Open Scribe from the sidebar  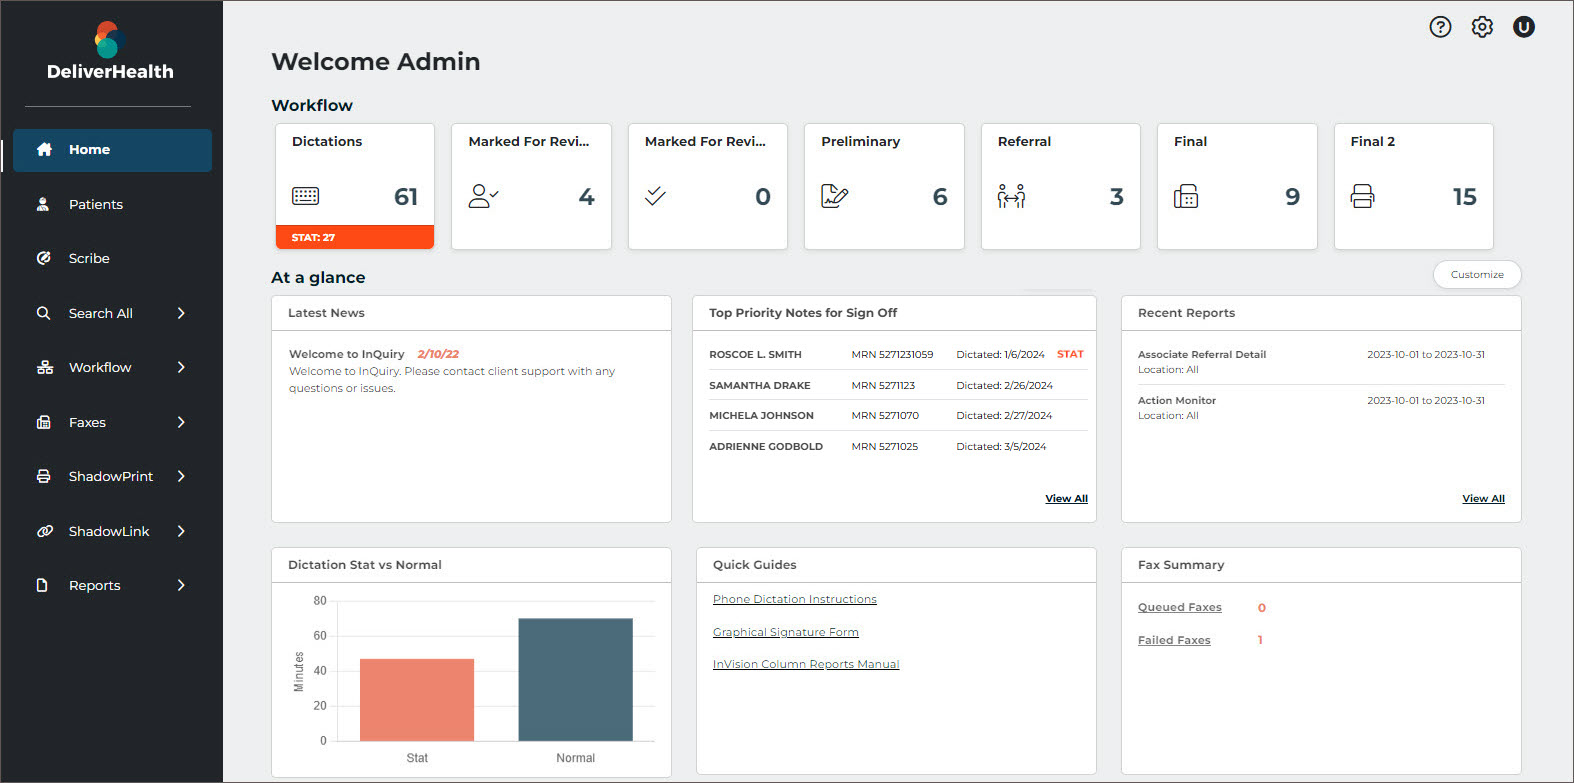click(88, 258)
